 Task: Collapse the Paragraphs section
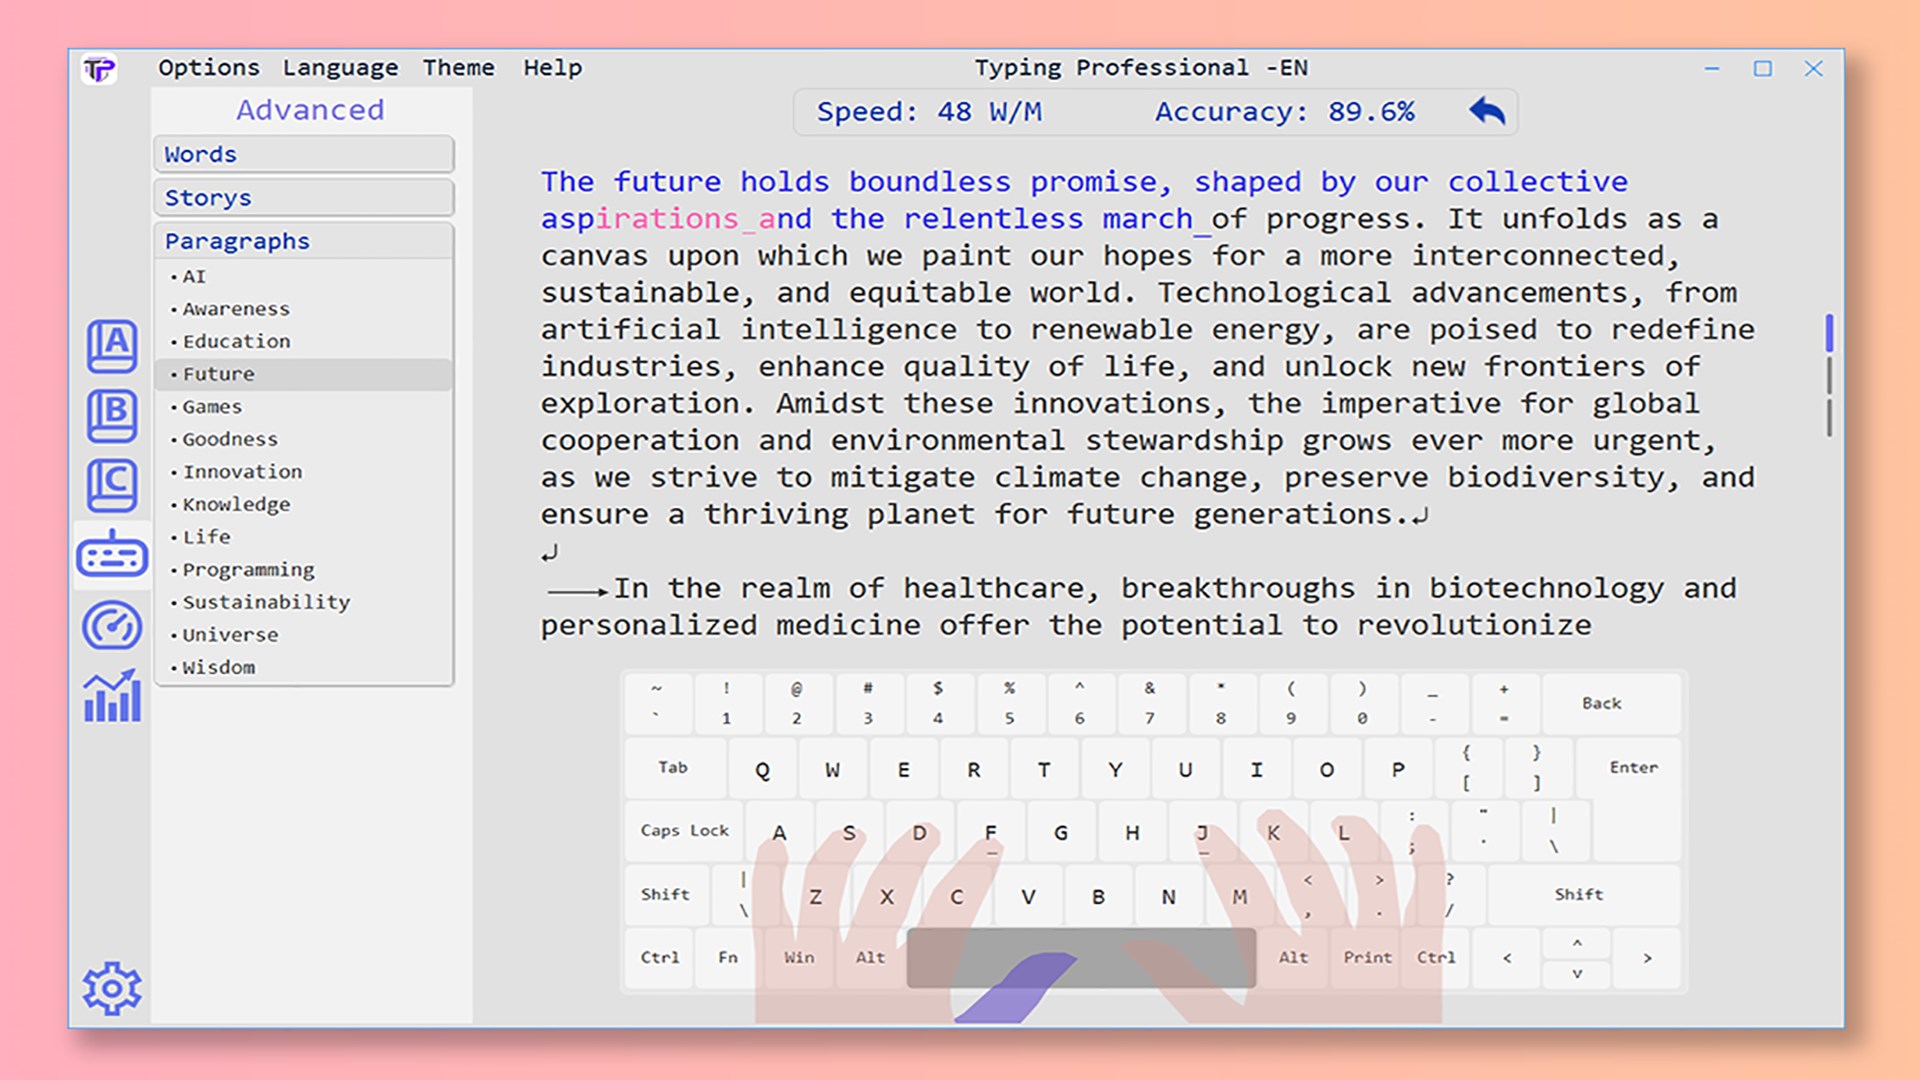[x=304, y=241]
